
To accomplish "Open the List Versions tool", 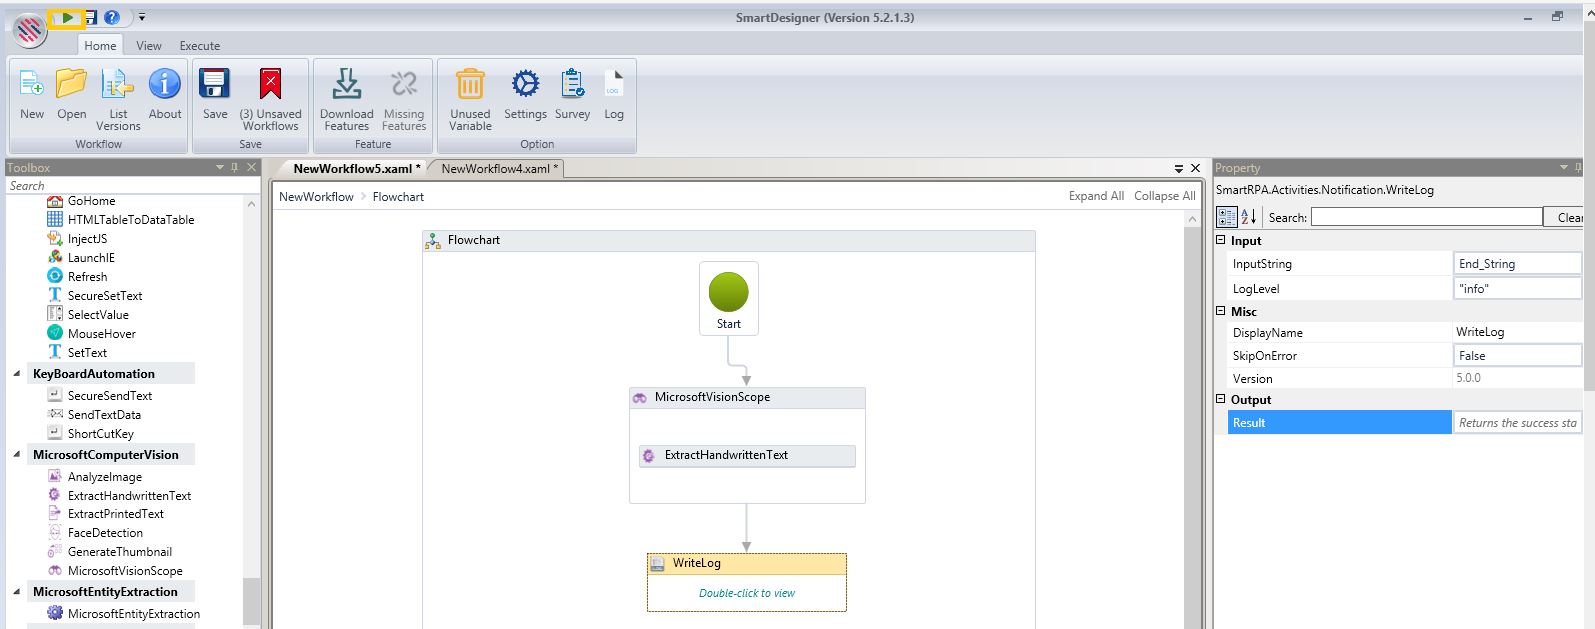I will click(x=118, y=87).
